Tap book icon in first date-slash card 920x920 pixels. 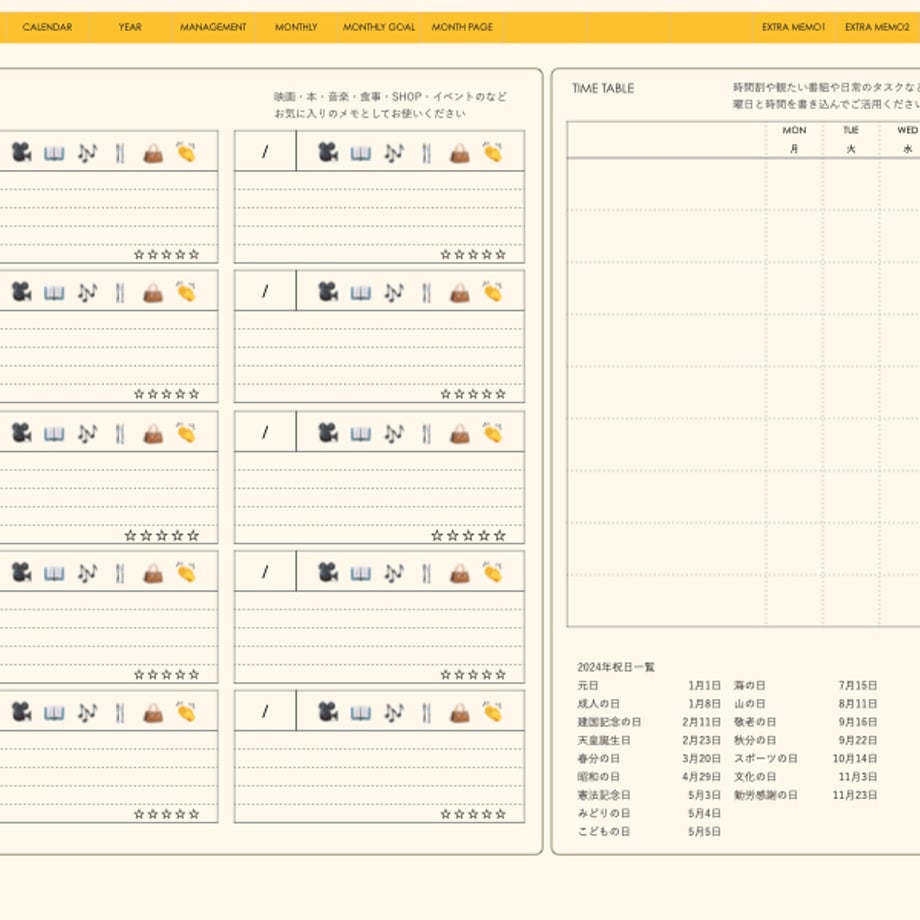pyautogui.click(x=361, y=154)
